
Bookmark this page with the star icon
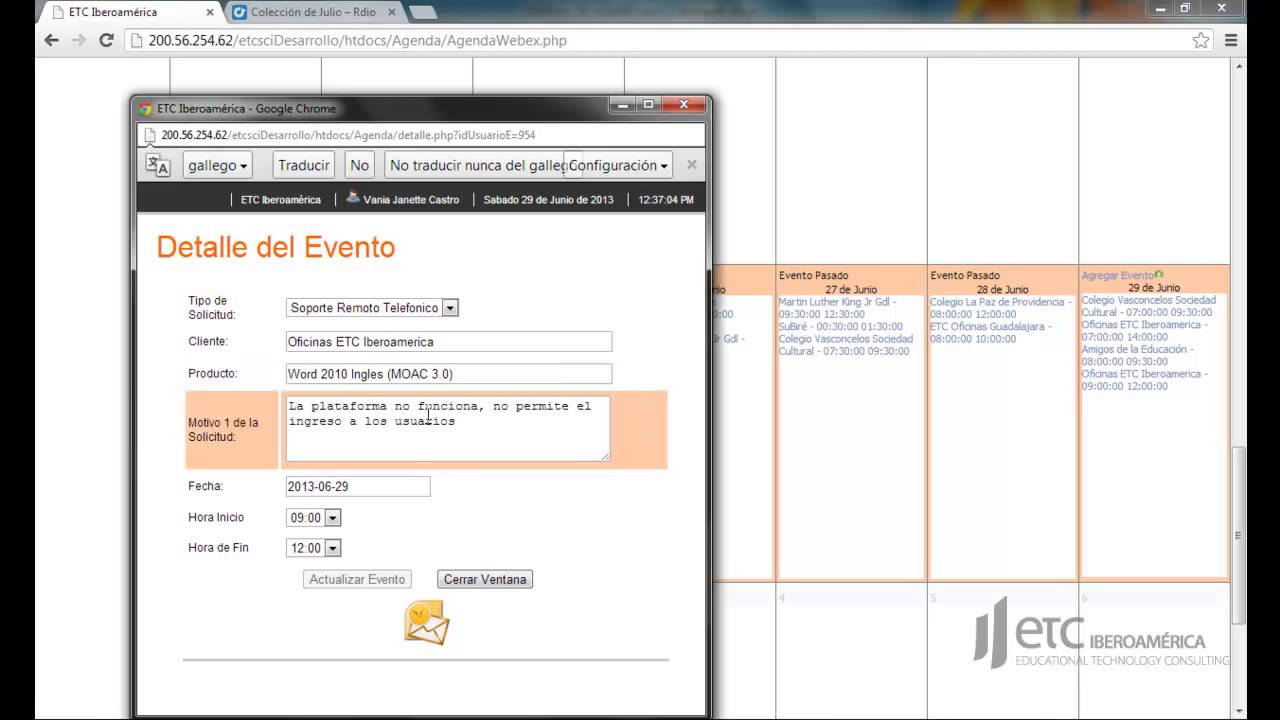[x=1201, y=41]
